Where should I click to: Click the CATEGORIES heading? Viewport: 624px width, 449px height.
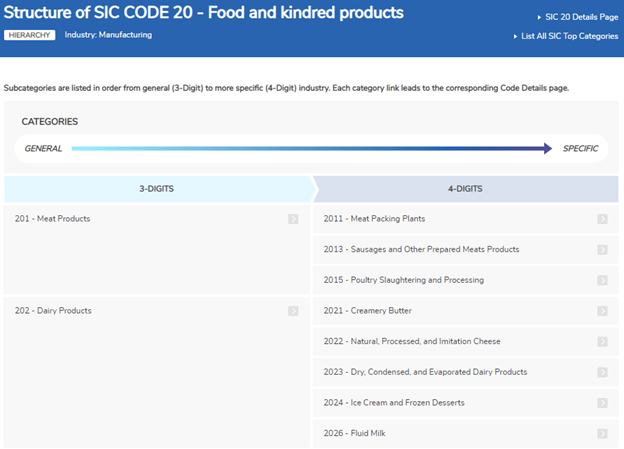(50, 121)
